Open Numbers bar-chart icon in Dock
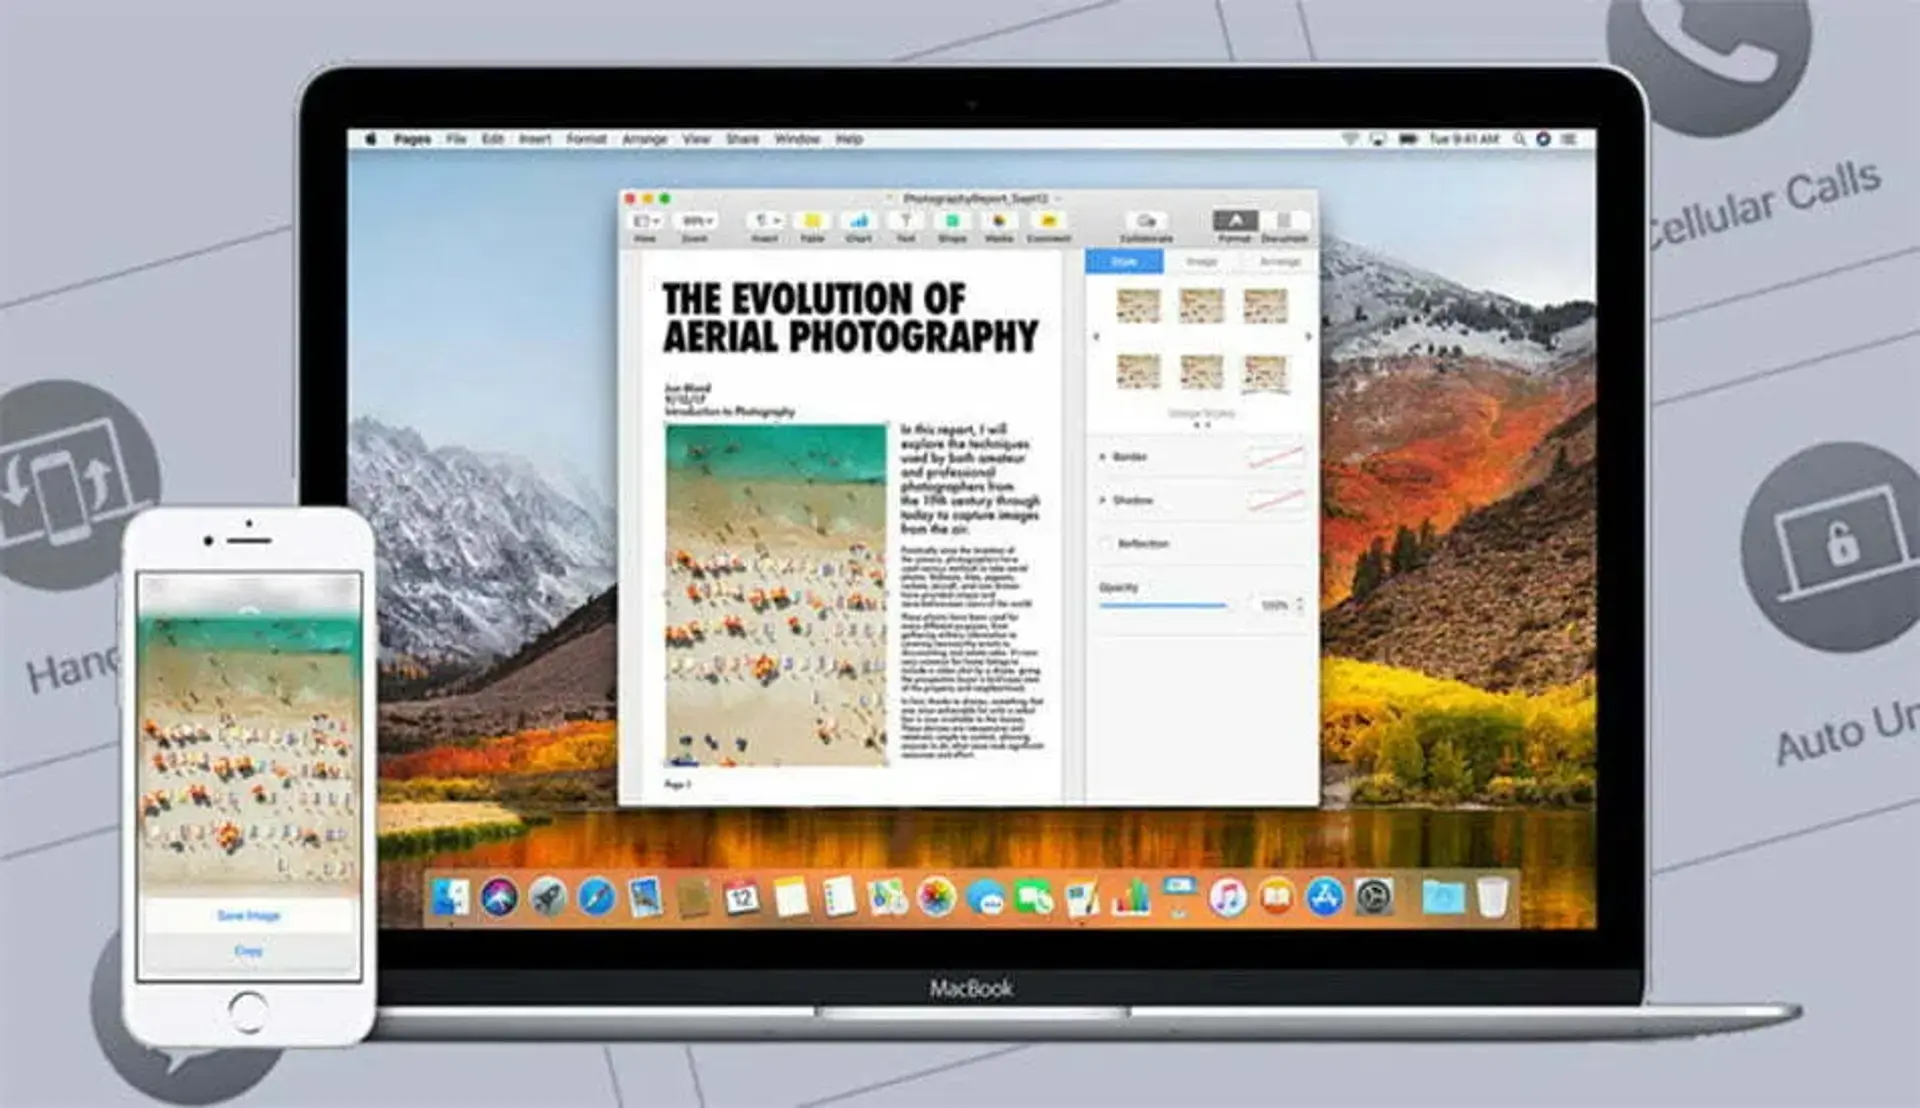The width and height of the screenshot is (1920, 1108). point(1131,897)
